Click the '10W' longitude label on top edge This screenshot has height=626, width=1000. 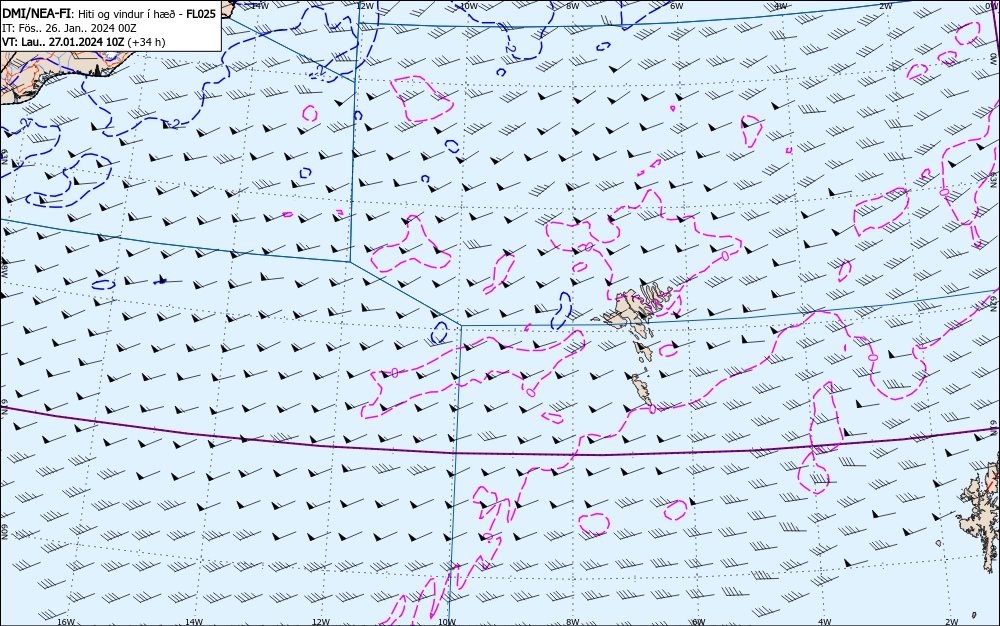coord(469,6)
